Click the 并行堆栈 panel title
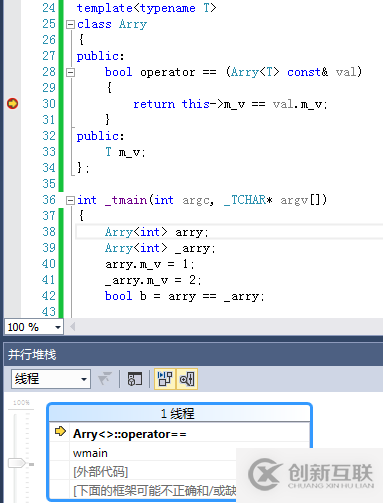383x503 pixels. click(32, 354)
